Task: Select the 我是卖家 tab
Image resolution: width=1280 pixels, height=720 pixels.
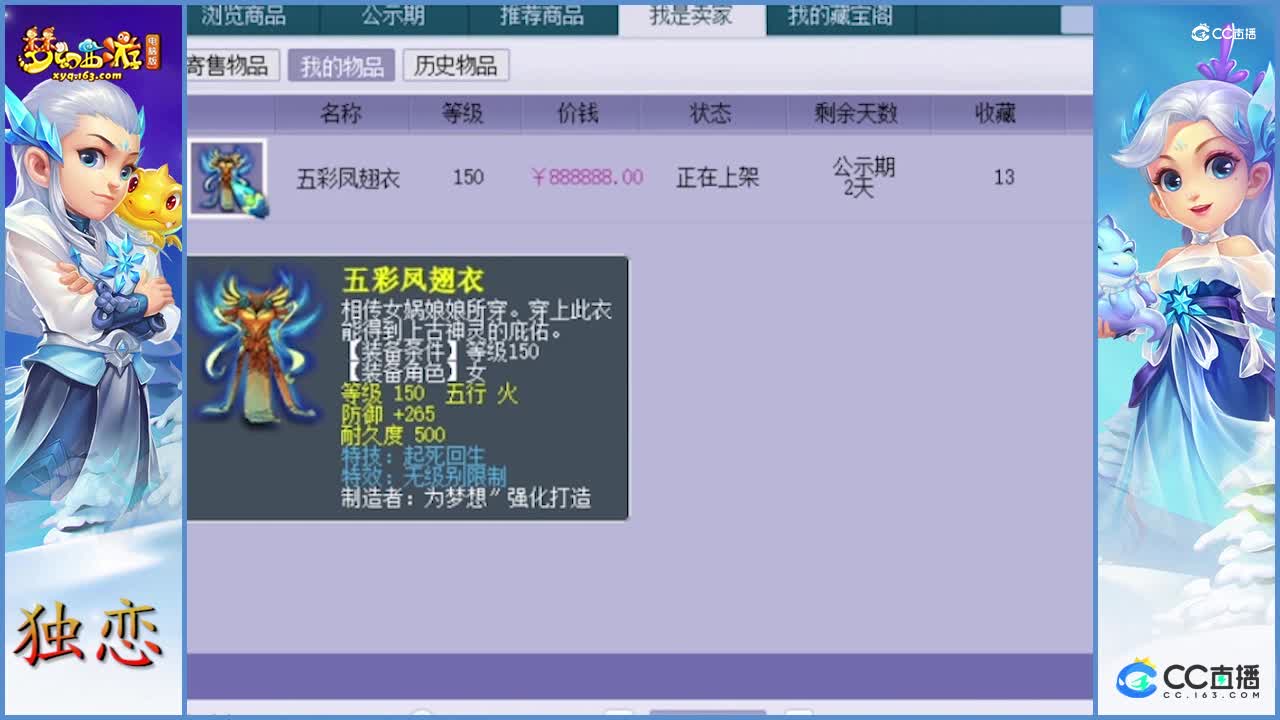Action: 691,18
